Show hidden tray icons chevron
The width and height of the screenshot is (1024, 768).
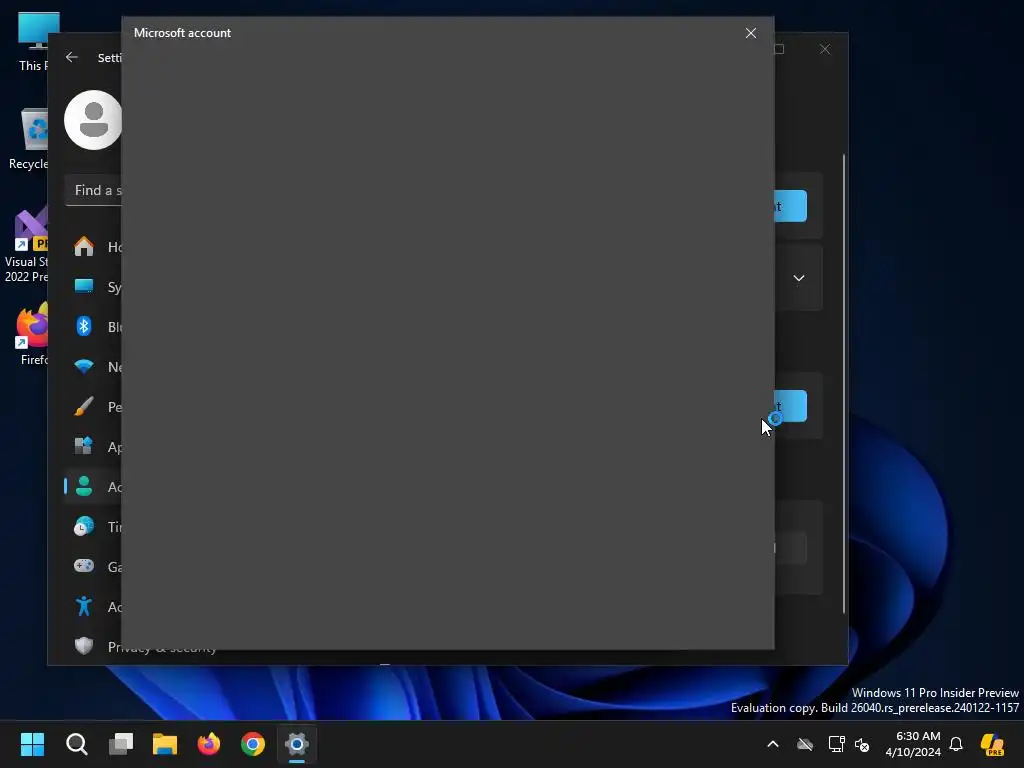pos(773,744)
